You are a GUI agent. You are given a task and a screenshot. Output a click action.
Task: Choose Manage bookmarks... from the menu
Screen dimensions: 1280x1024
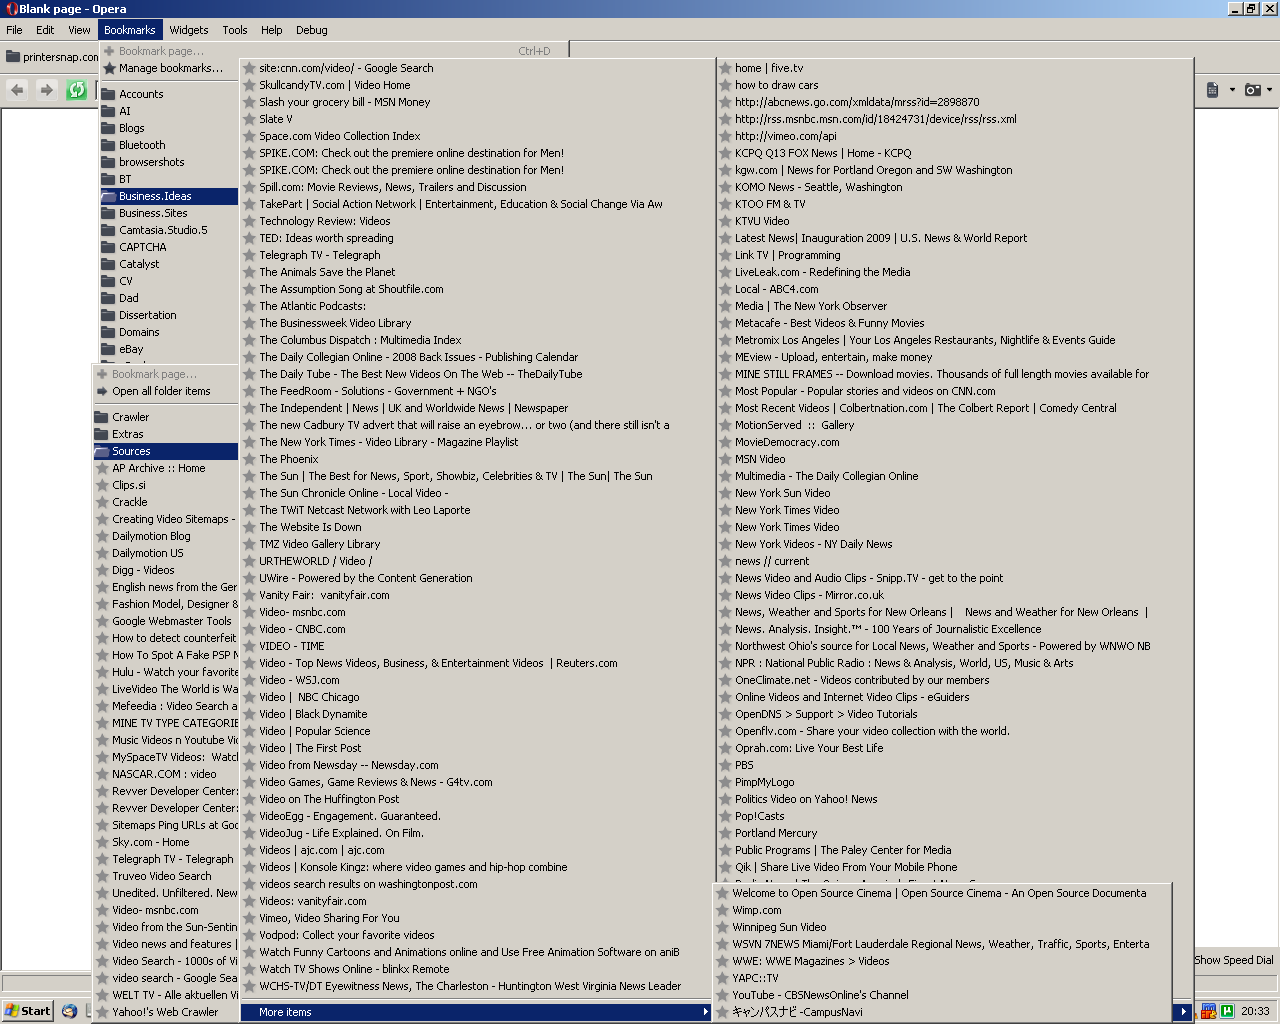pyautogui.click(x=169, y=68)
